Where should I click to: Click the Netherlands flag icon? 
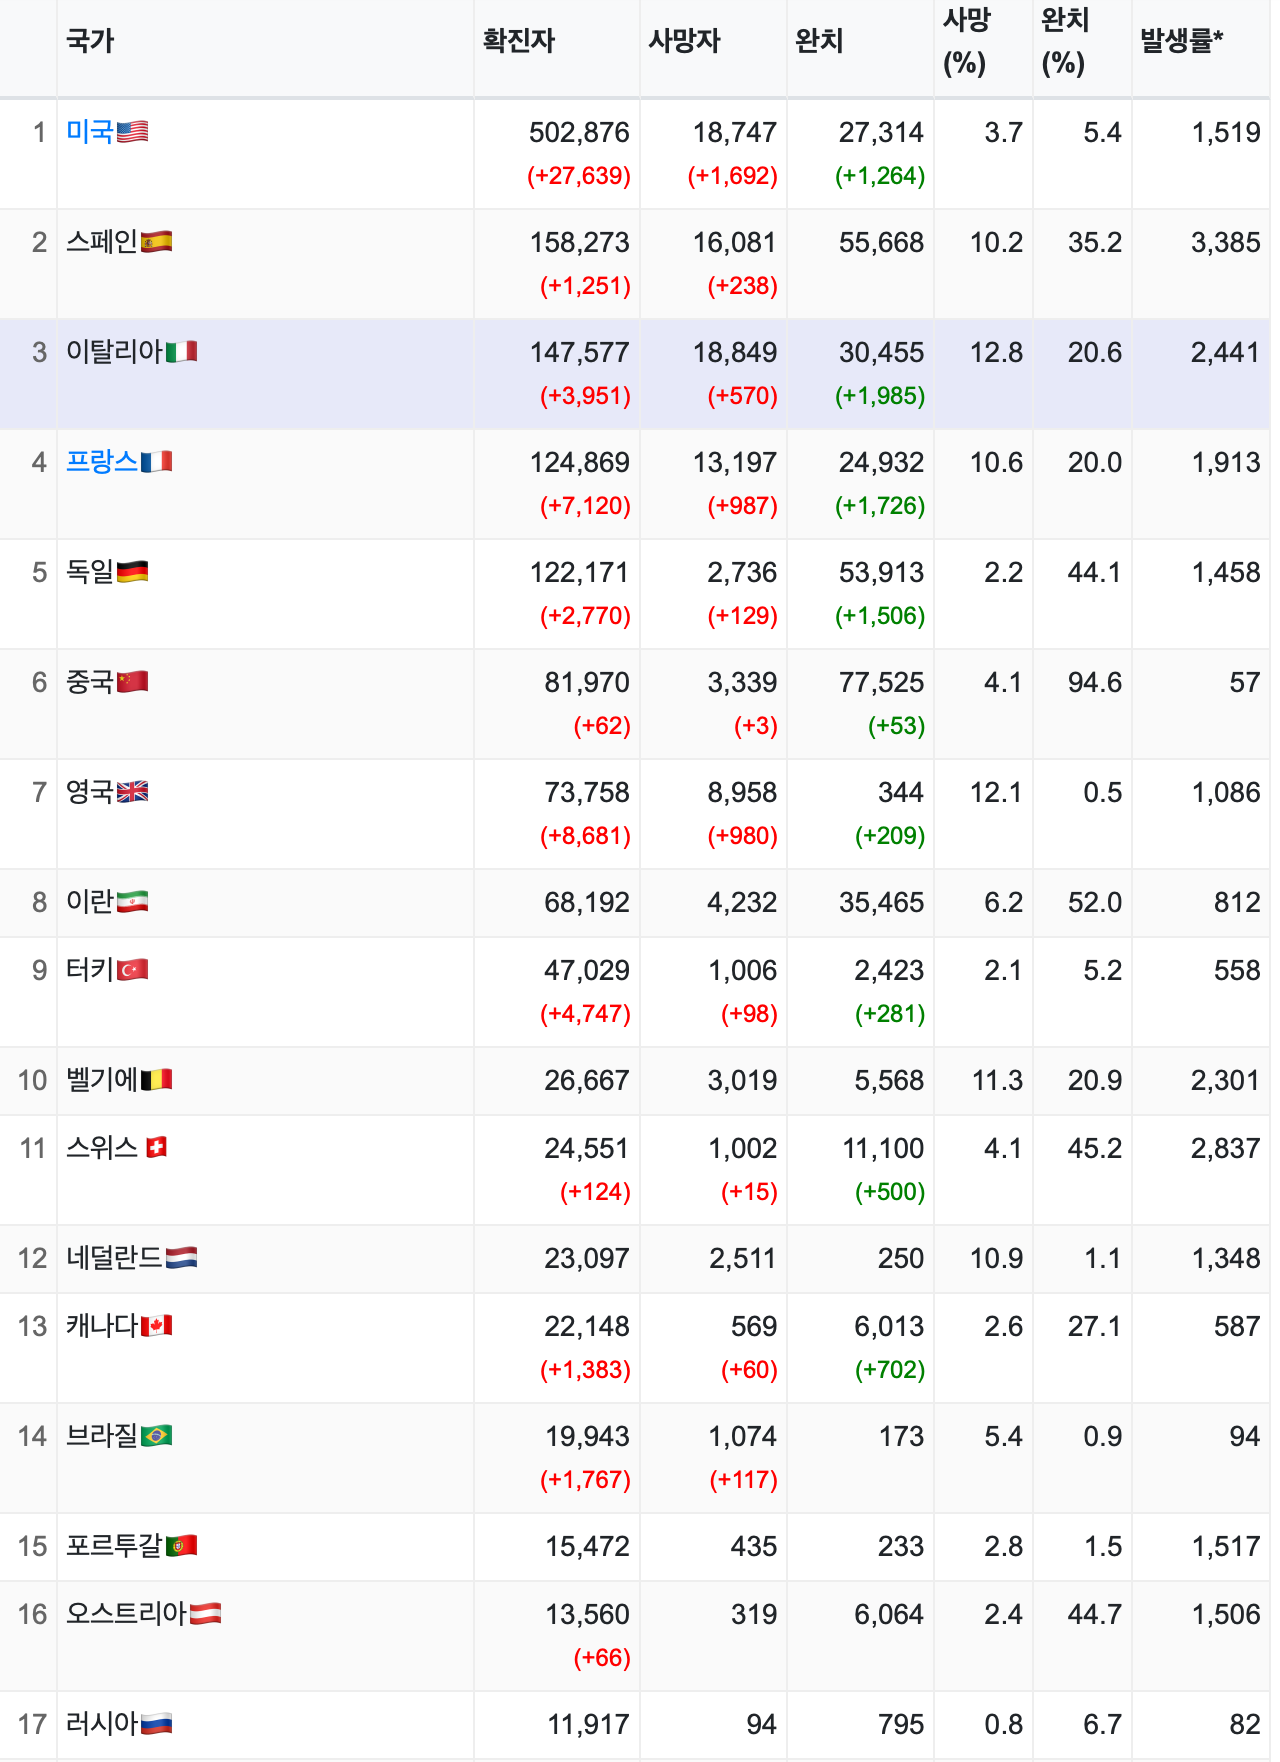click(x=181, y=1258)
